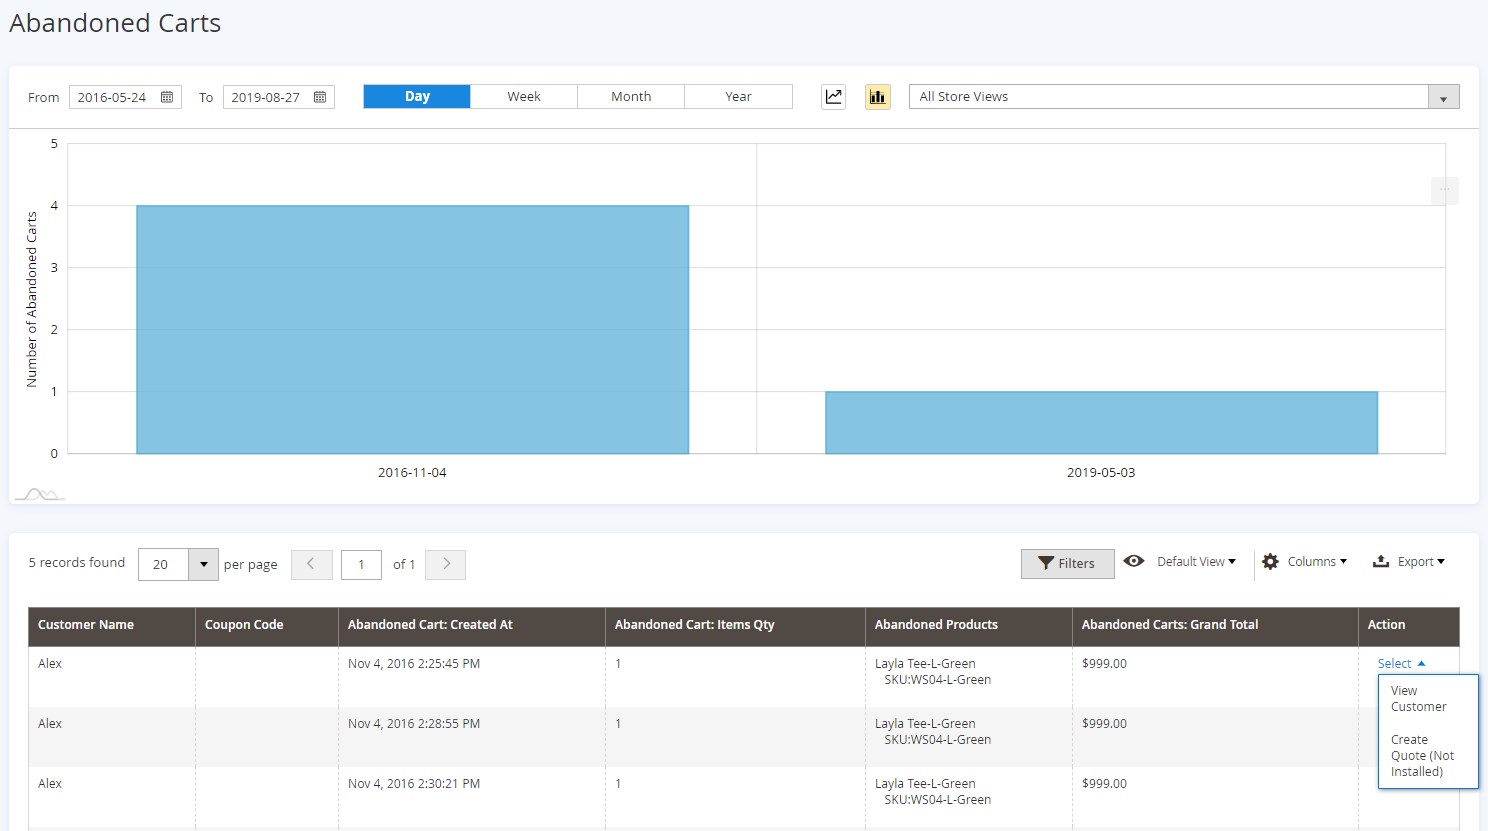Sort by Abandoned Cart: Items Qty header
This screenshot has height=831, width=1488.
tap(735, 625)
